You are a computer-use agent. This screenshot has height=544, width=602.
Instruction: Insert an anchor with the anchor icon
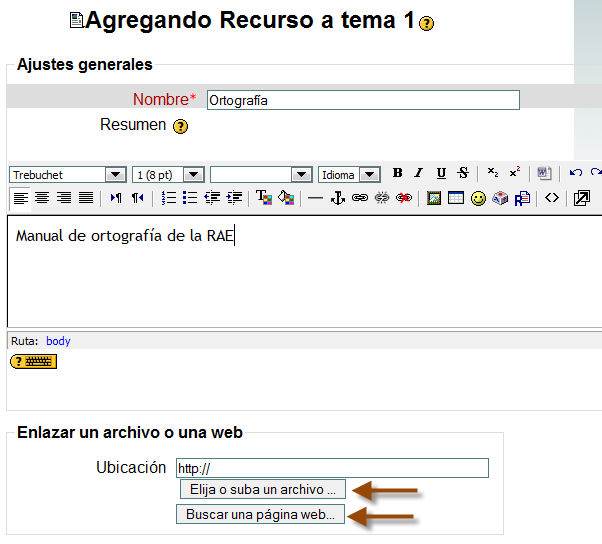tap(338, 198)
